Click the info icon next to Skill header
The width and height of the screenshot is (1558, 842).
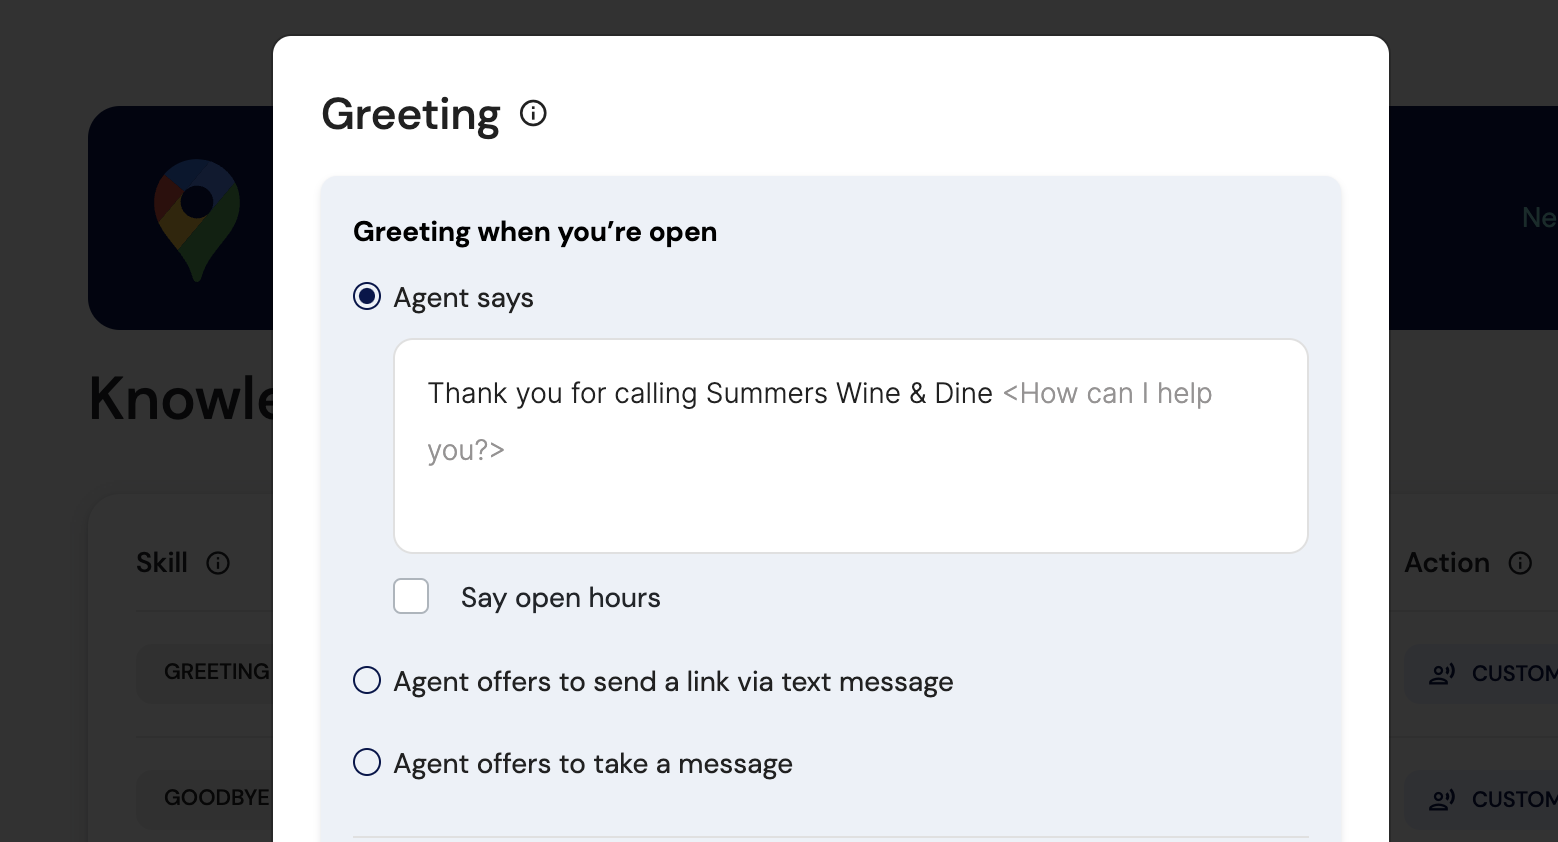[218, 563]
